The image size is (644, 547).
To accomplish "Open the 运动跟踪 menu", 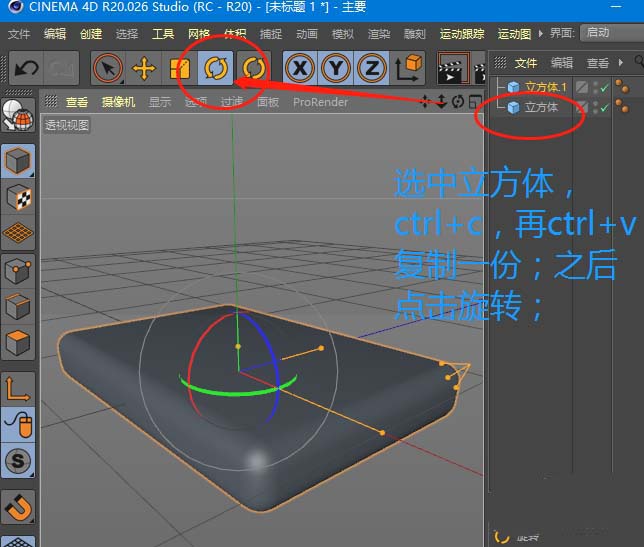I will (x=462, y=34).
